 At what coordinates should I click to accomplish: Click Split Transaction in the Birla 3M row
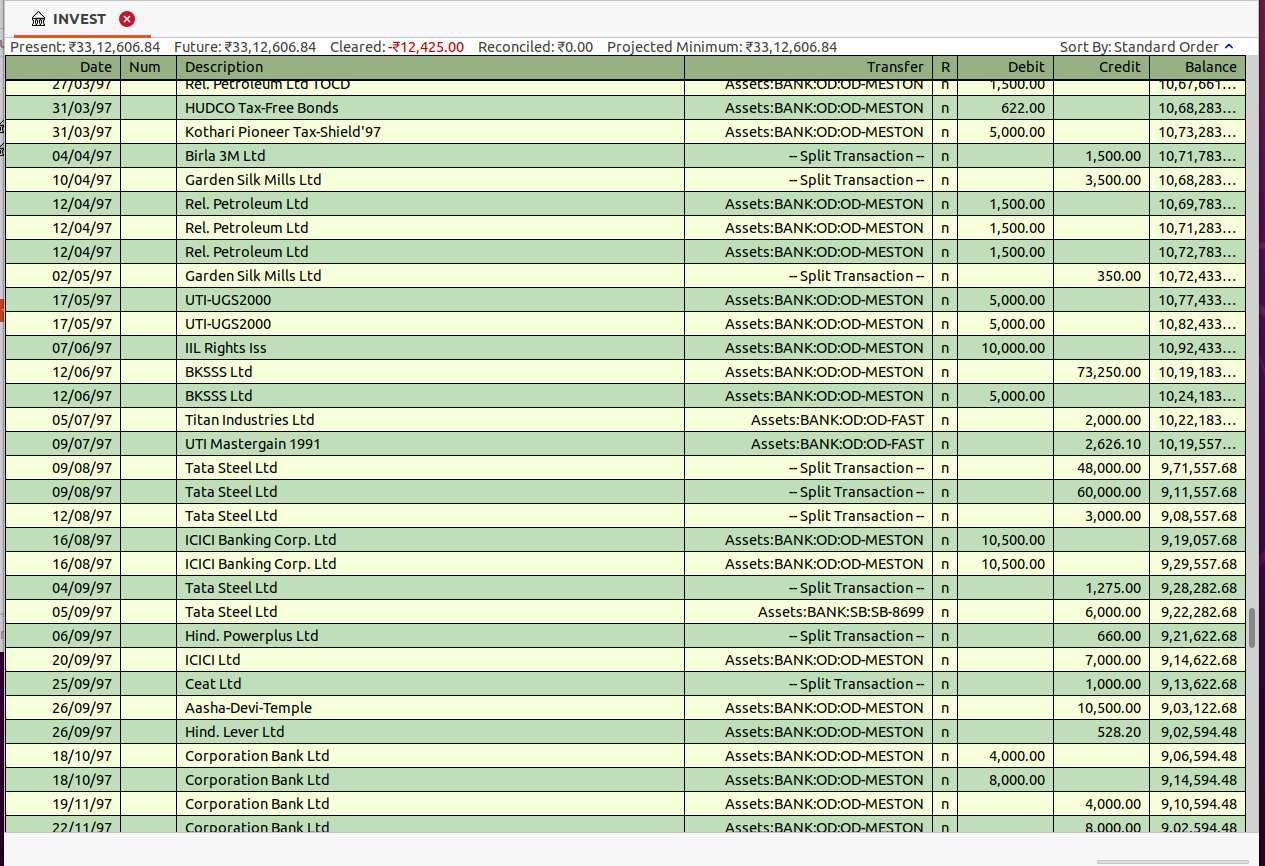(856, 156)
